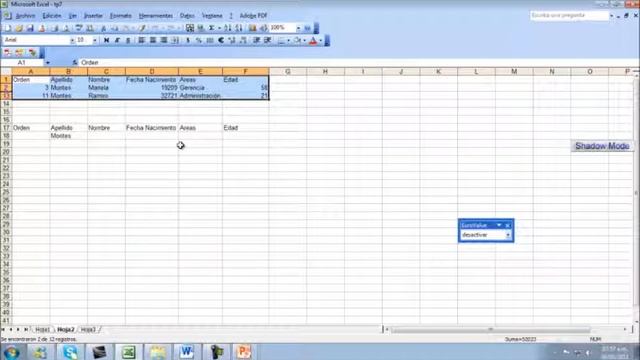Click the 'Escriba una pregunta' help box
Viewport: 640px width, 360px height.
coord(569,16)
